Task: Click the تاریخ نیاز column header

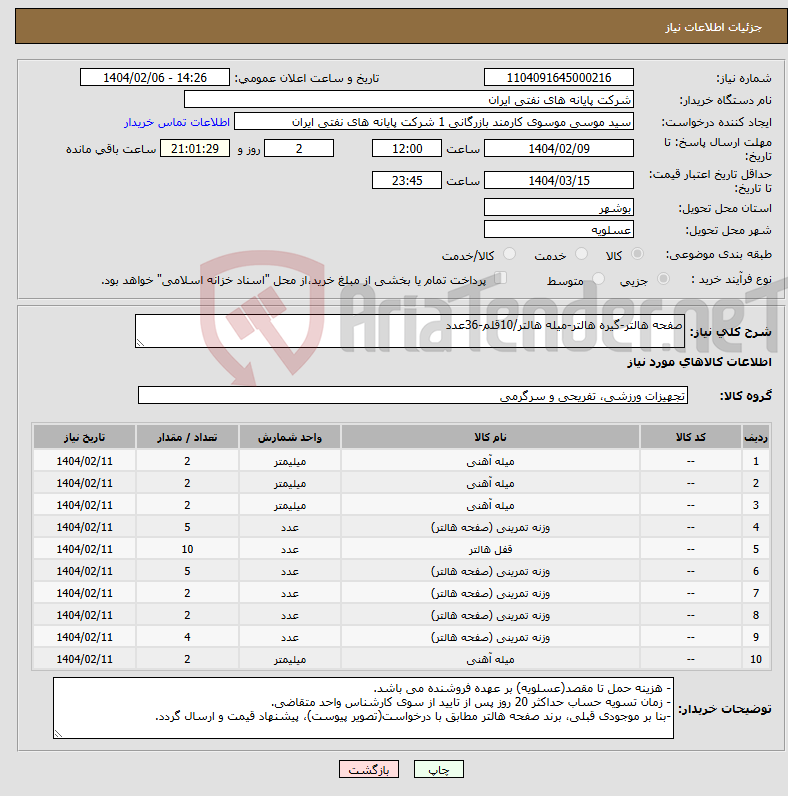Action: tap(84, 437)
